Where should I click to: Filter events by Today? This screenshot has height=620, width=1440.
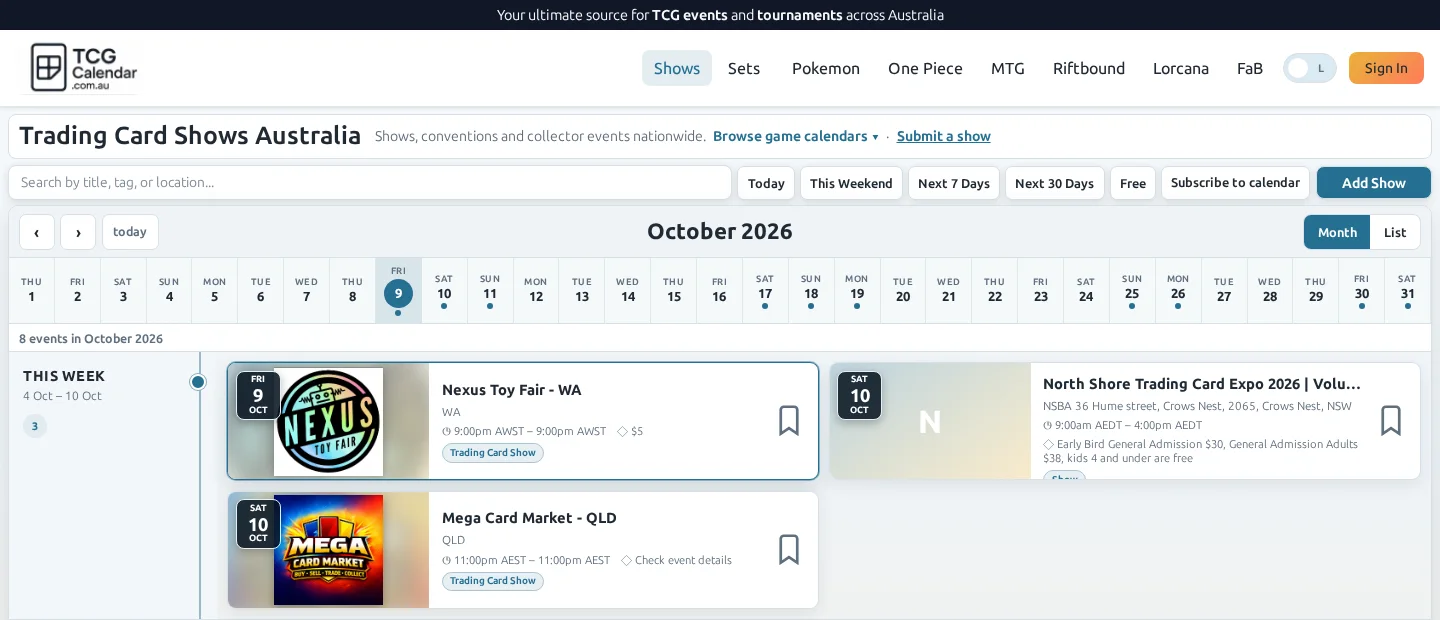[x=766, y=183]
